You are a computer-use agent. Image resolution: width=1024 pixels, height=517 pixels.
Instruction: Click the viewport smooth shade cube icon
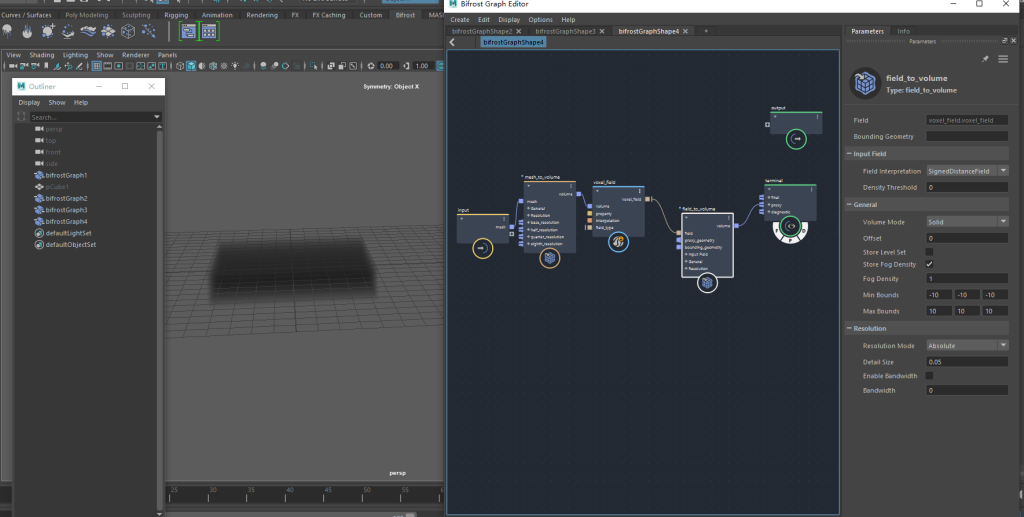point(191,66)
